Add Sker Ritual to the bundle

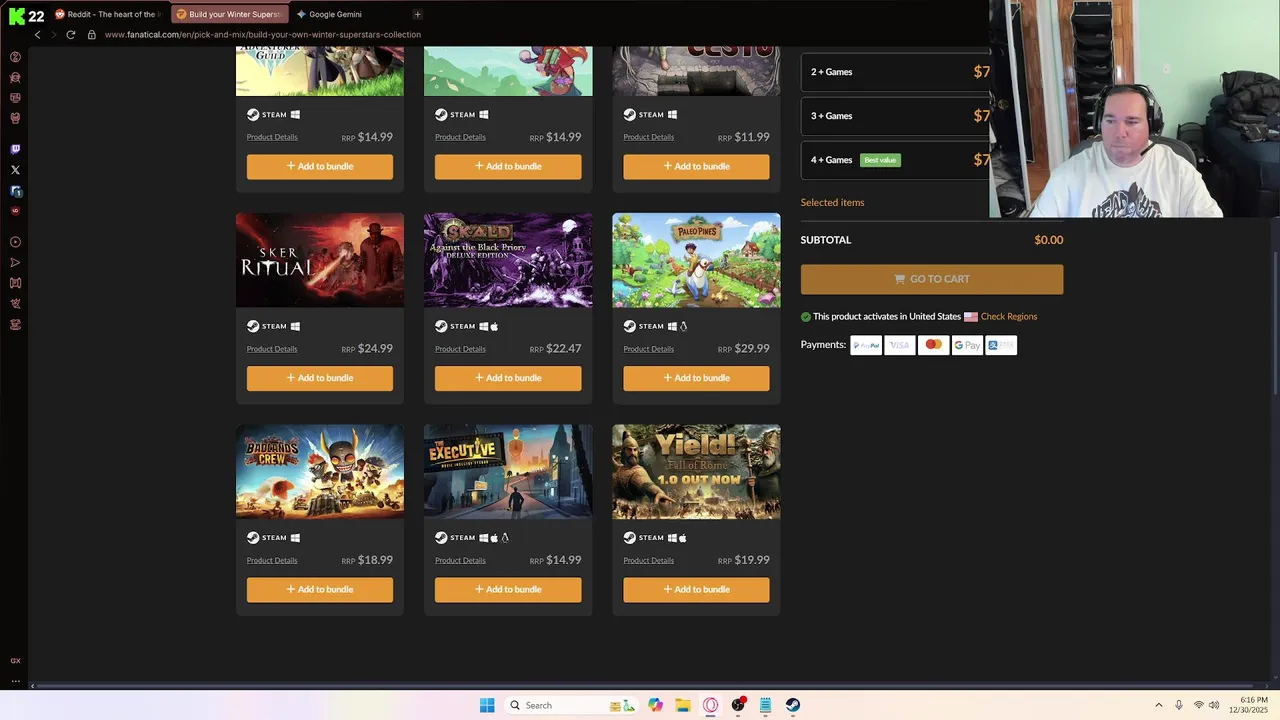pos(320,378)
